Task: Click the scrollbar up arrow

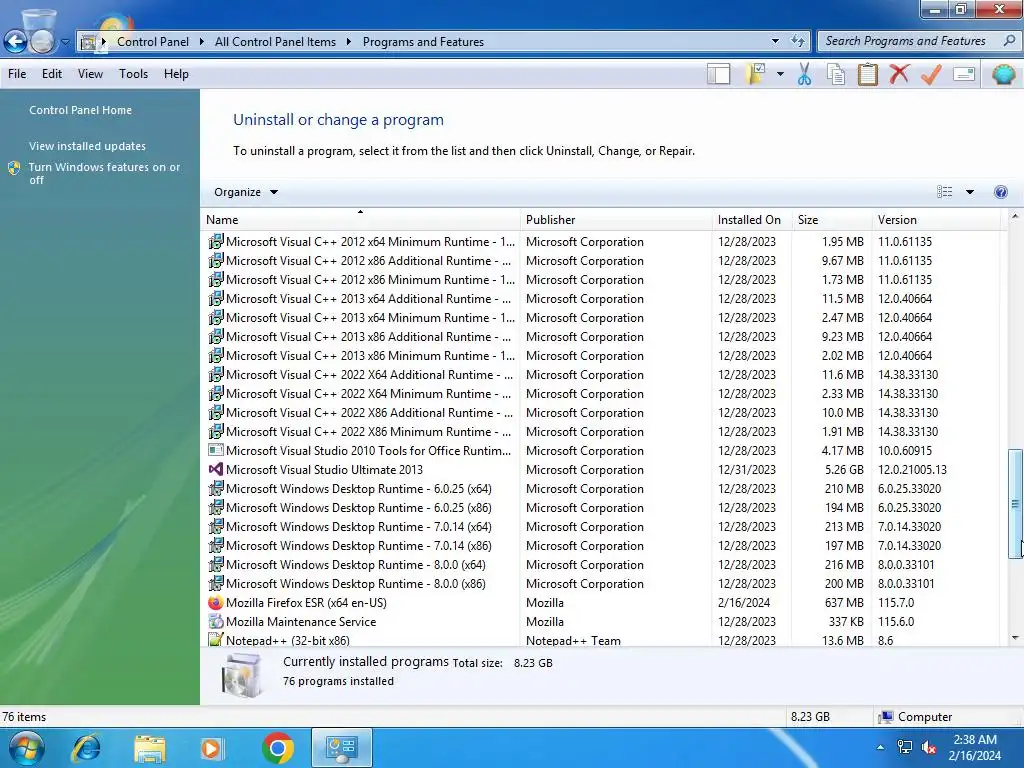Action: [1015, 216]
